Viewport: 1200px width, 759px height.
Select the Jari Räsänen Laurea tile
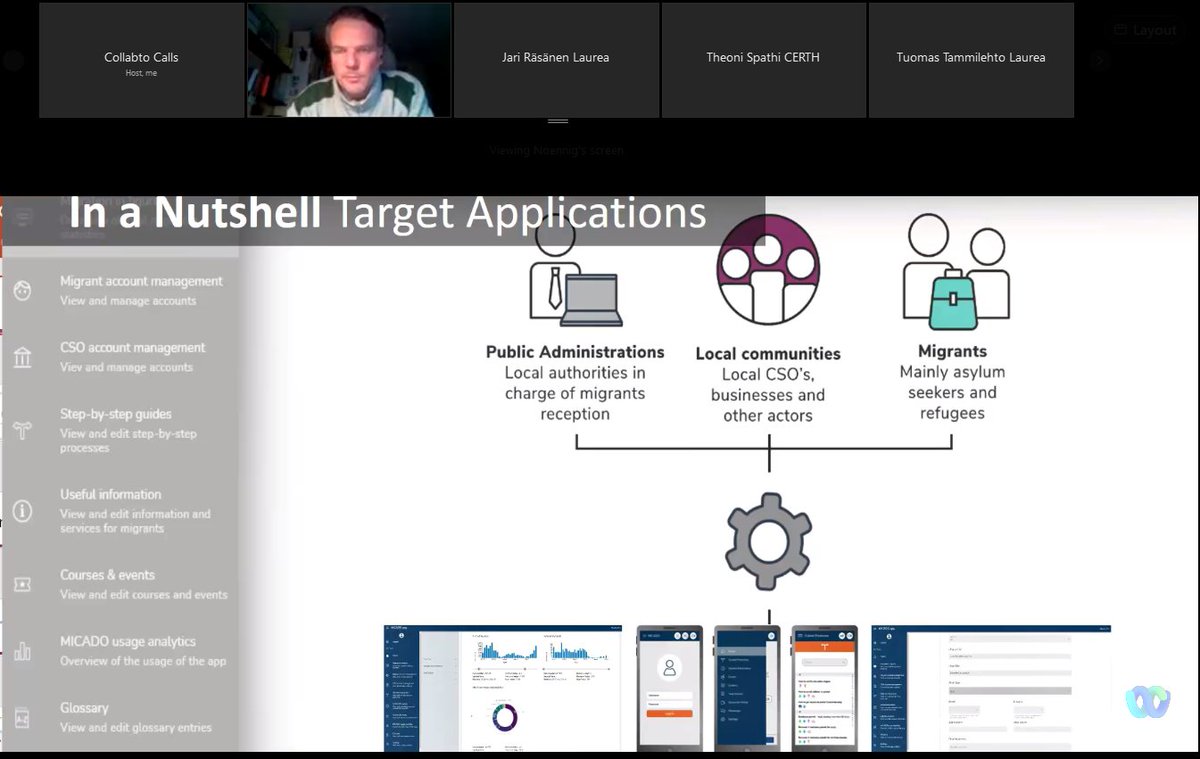[556, 60]
